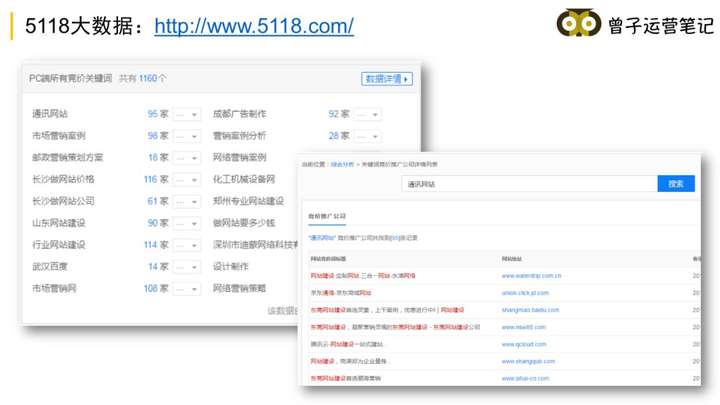Click the 网站地址 column header
The height and width of the screenshot is (405, 720).
click(512, 259)
